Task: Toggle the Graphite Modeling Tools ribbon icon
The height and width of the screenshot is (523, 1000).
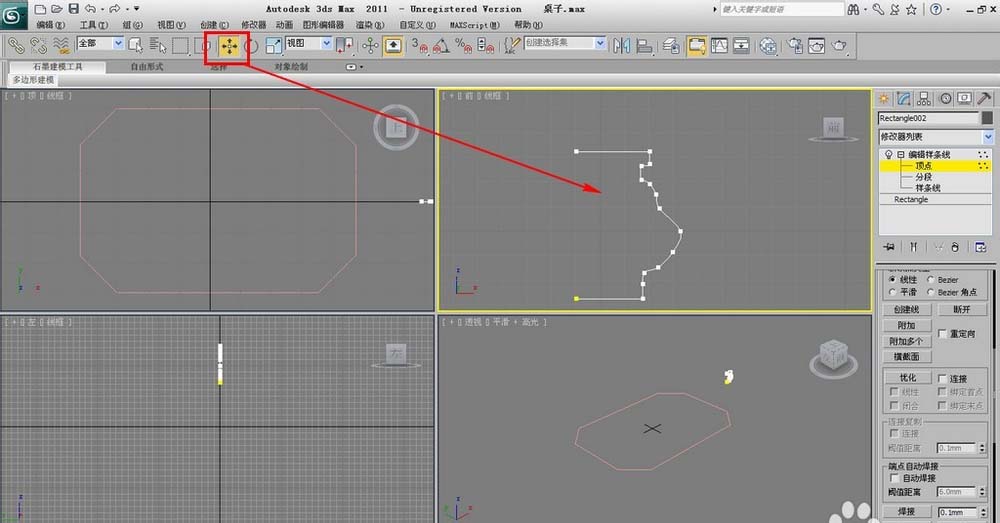Action: click(x=696, y=45)
